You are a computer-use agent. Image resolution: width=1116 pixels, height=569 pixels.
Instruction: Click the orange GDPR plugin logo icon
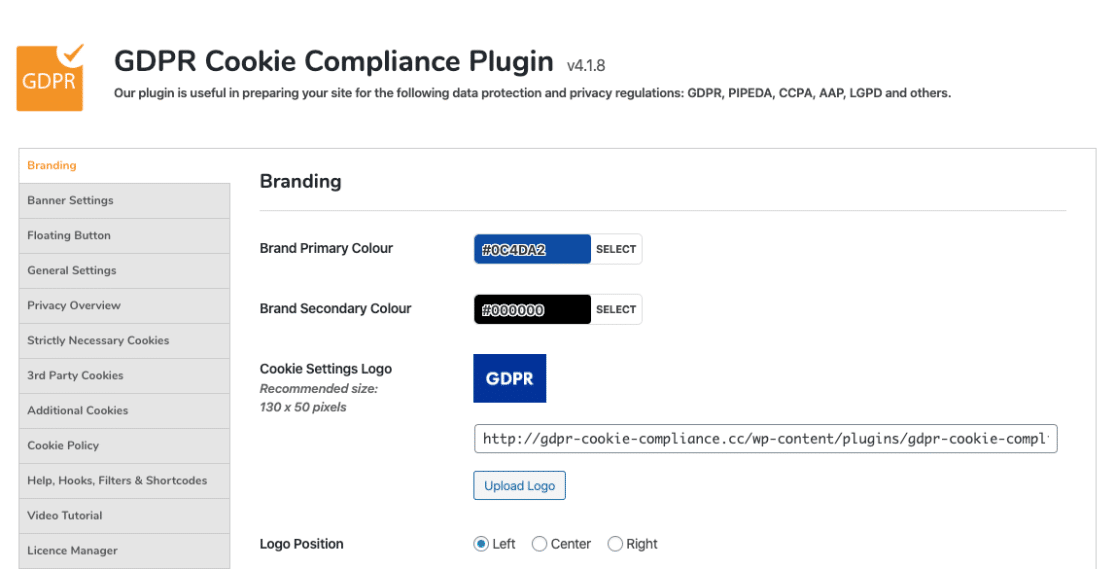click(x=50, y=78)
